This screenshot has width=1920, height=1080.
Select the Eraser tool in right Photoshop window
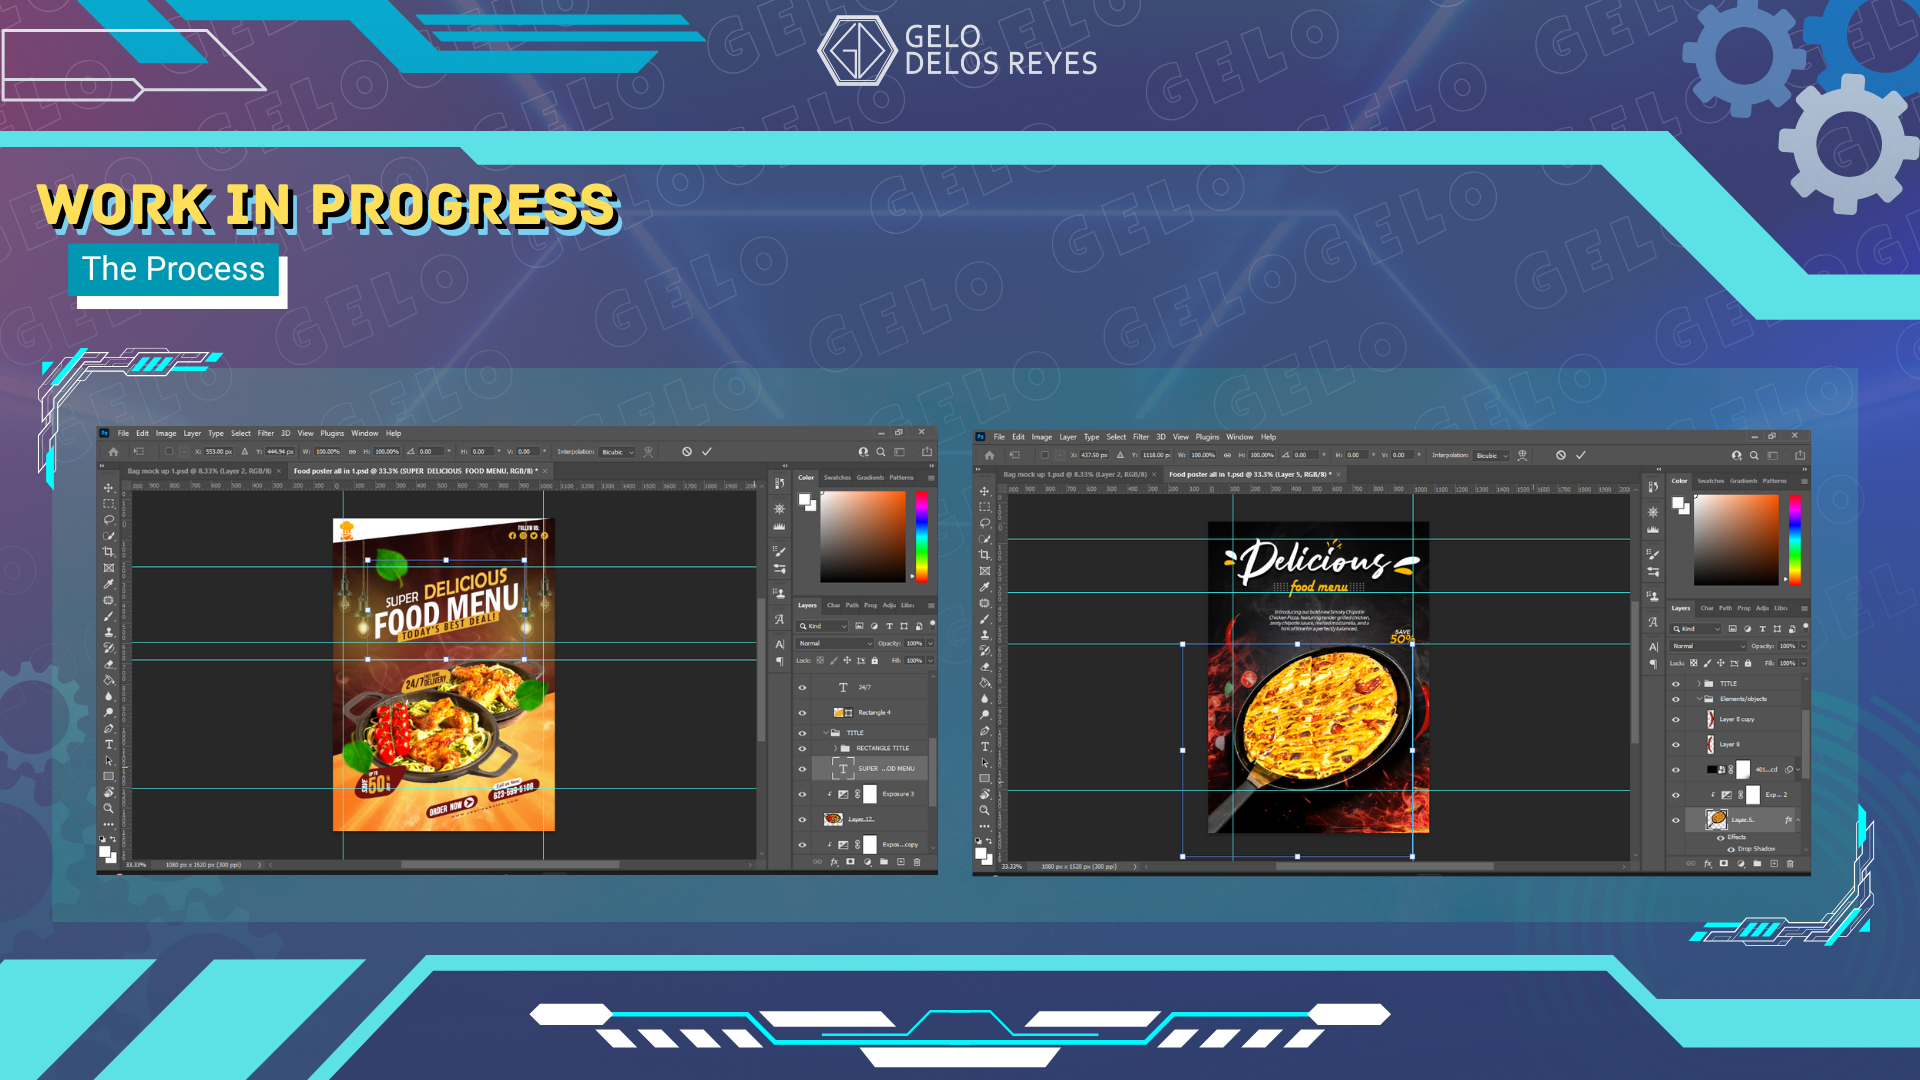tap(984, 666)
